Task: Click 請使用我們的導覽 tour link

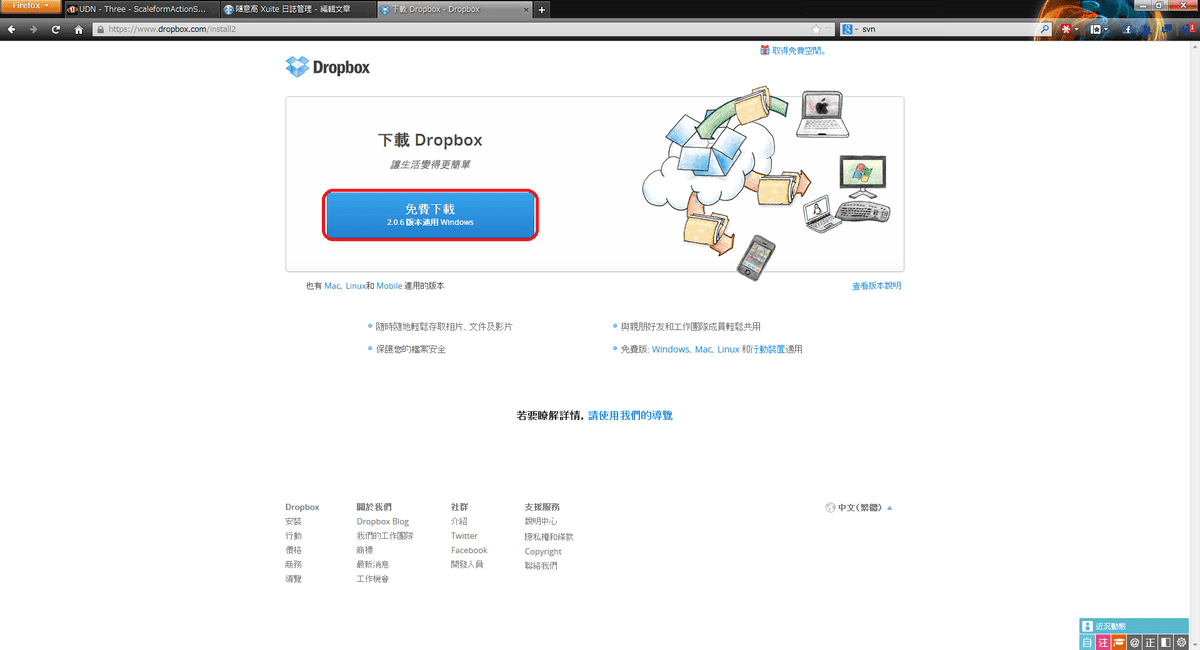Action: click(x=630, y=415)
